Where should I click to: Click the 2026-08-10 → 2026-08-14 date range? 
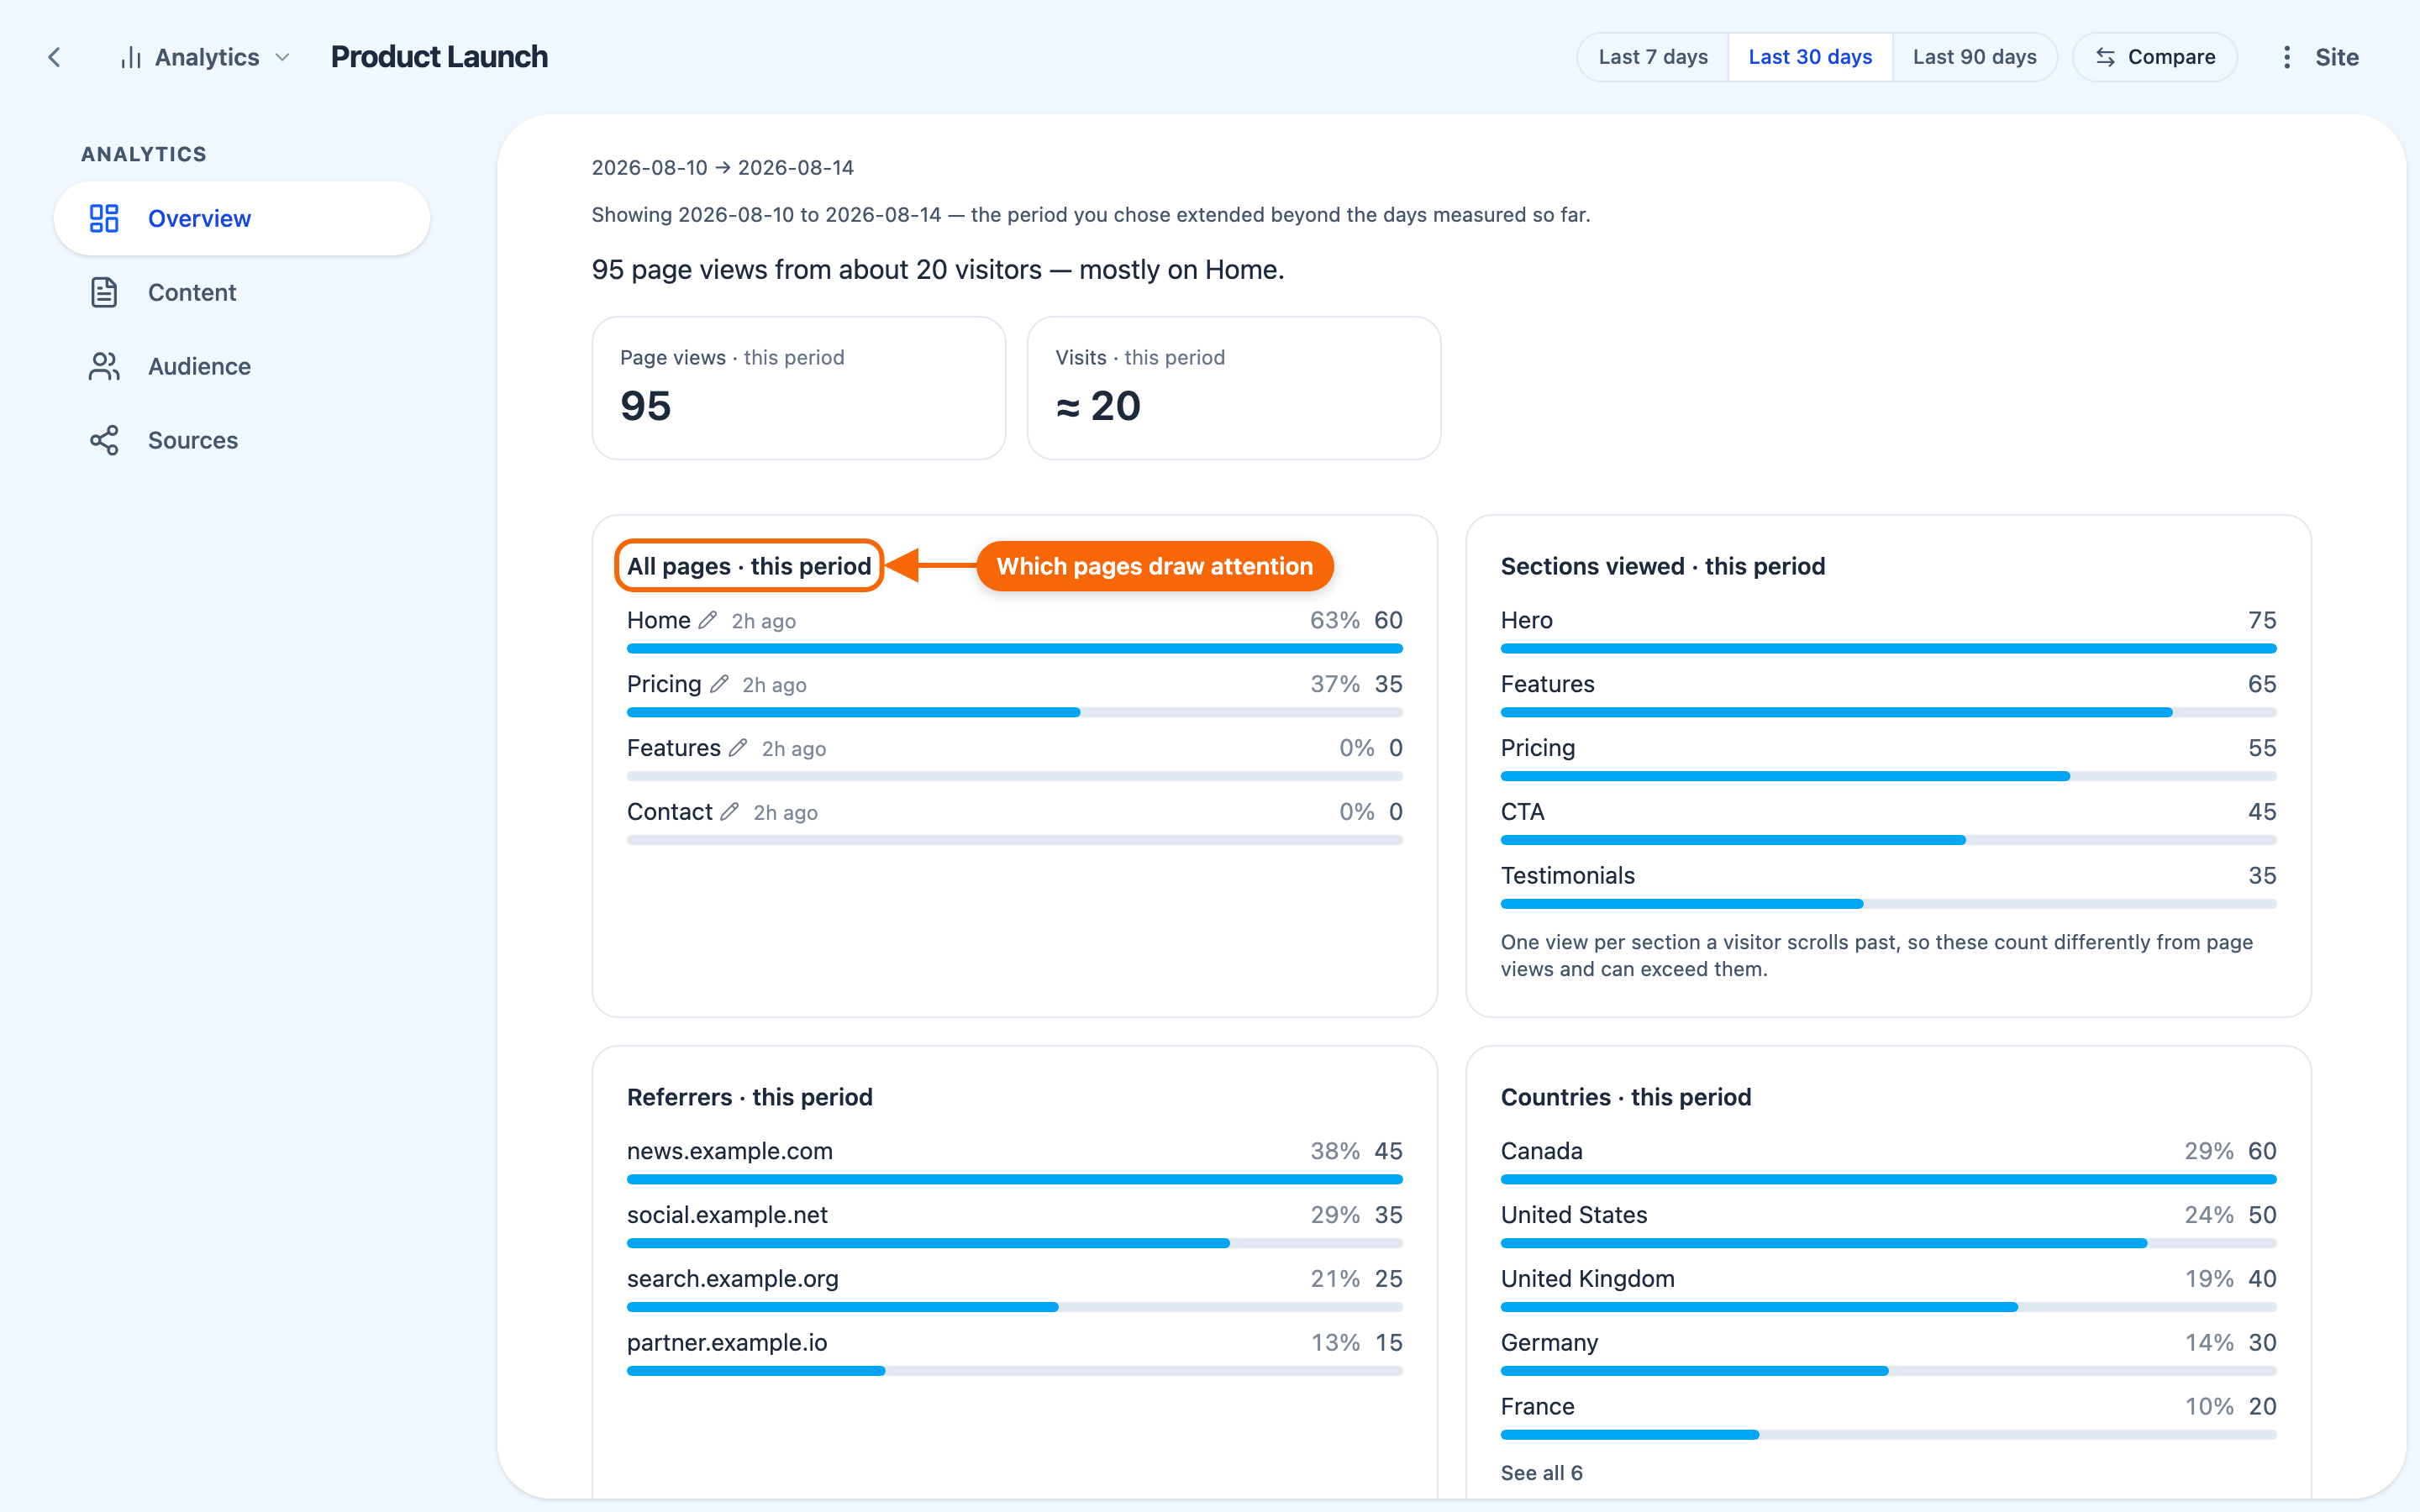[x=722, y=167]
